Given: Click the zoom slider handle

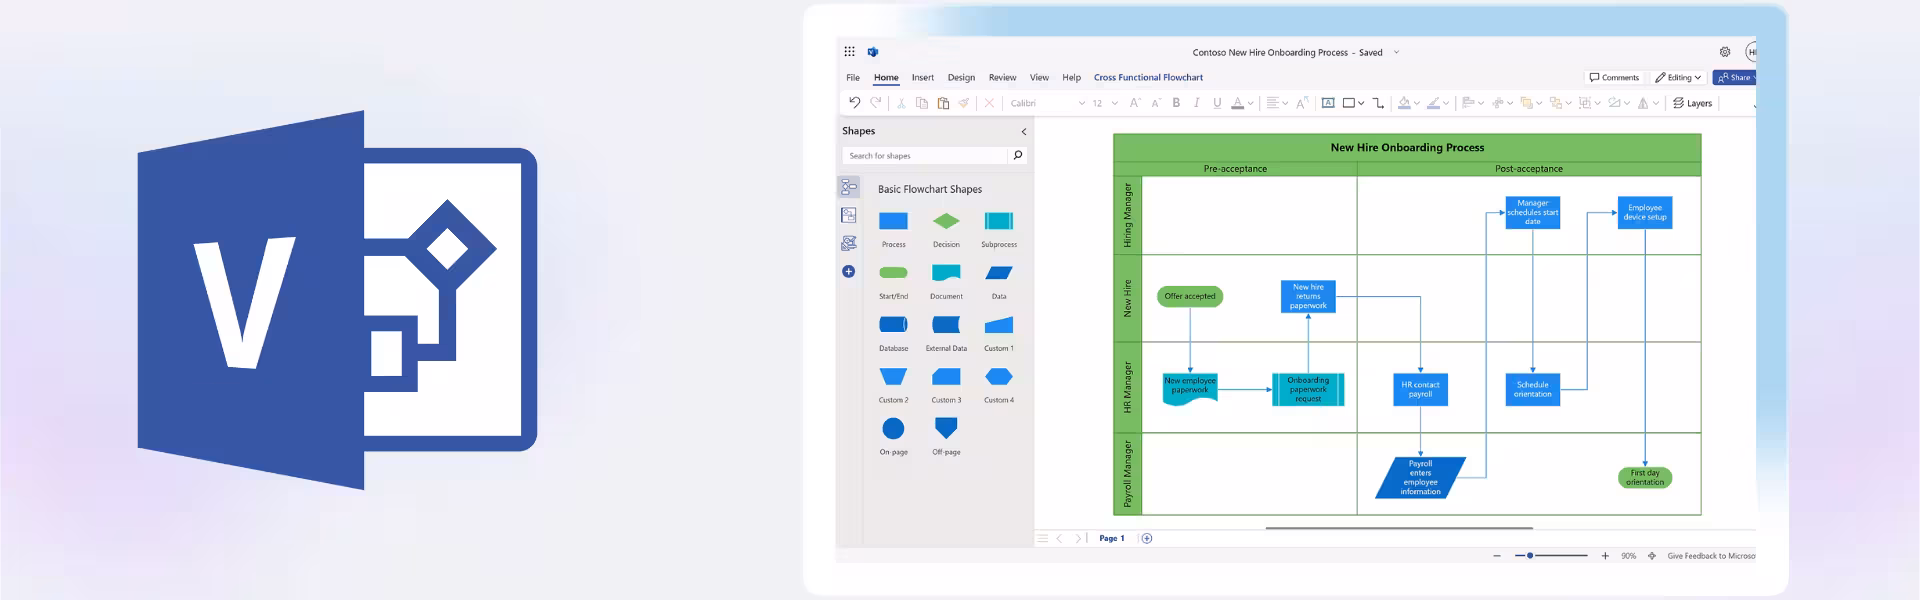Looking at the screenshot, I should [x=1530, y=556].
